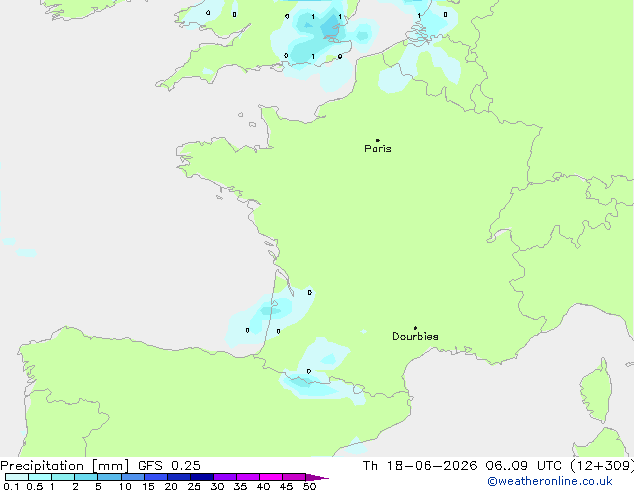Click the Dourbies location dot marker

(415, 328)
